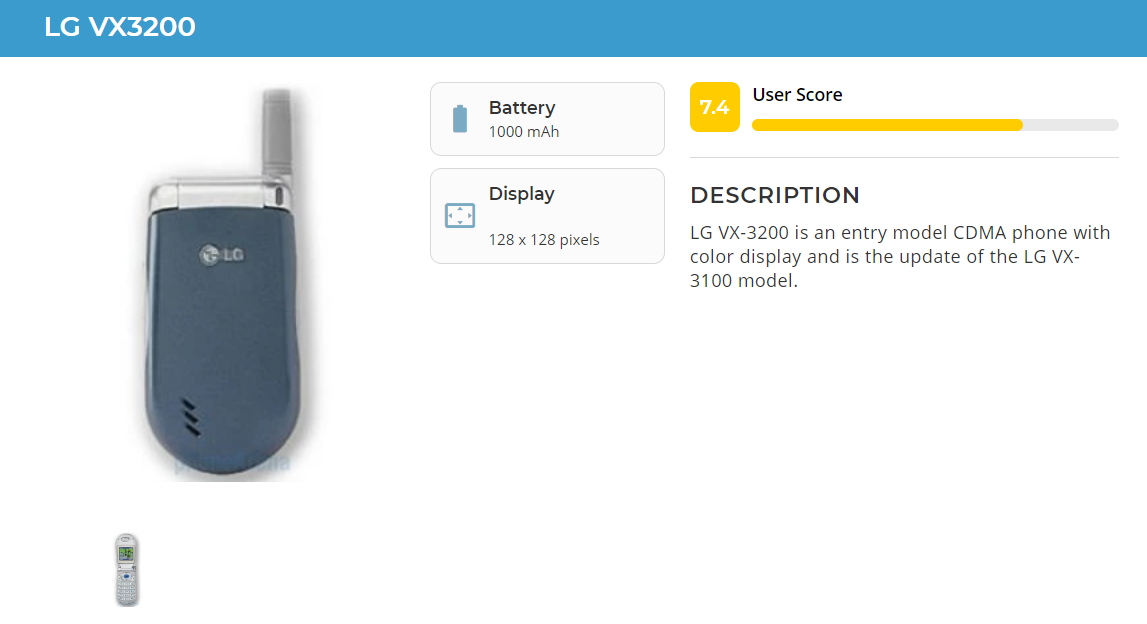Viewport: 1147px width, 624px height.
Task: Select the Battery label
Action: point(522,108)
